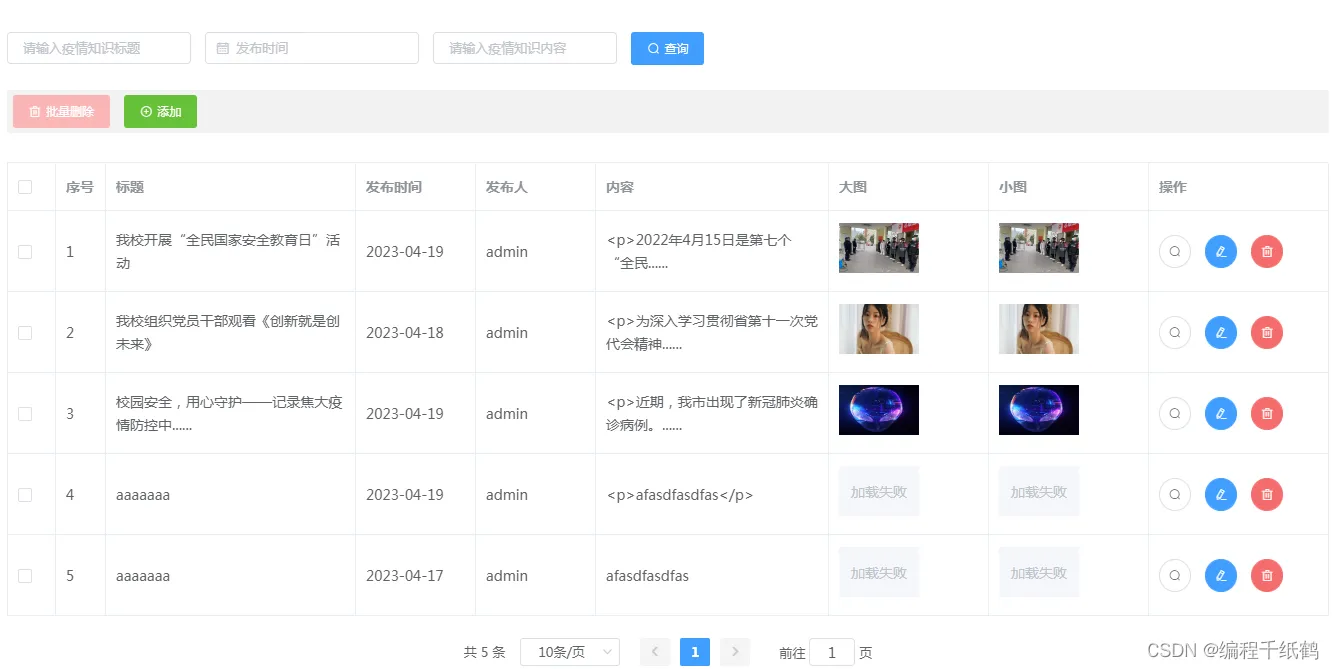1334x669 pixels.
Task: Click the 共 5 条 total count
Action: pos(485,652)
